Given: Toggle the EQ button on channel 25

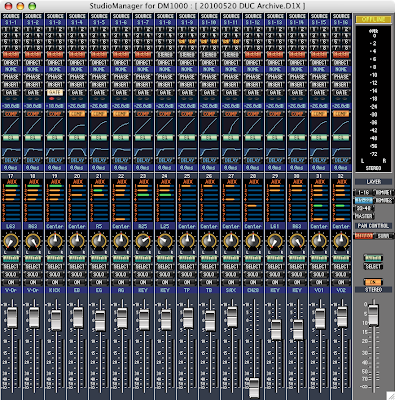Looking at the screenshot, I should click(187, 137).
